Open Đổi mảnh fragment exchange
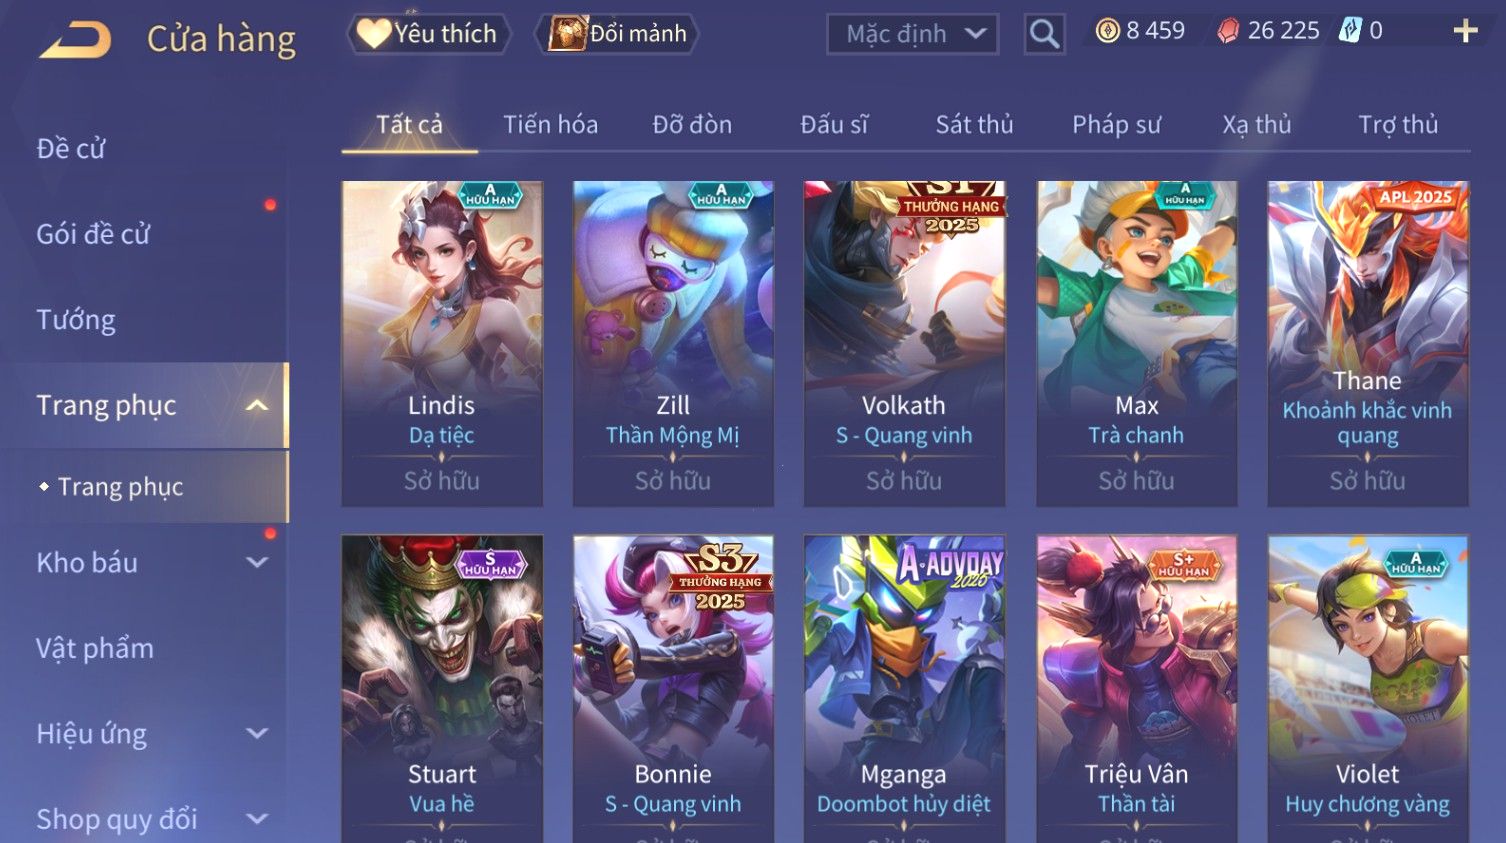Screen dimensions: 1506x843 coord(617,34)
